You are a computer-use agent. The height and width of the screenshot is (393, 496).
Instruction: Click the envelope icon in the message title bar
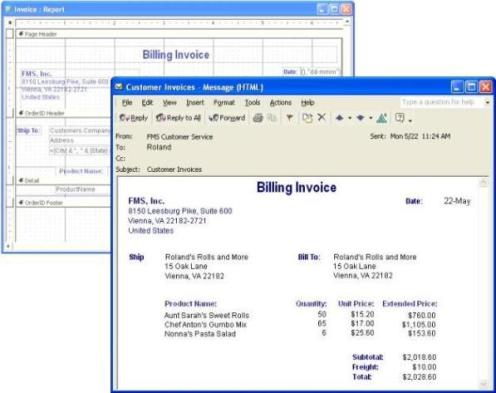coord(119,87)
